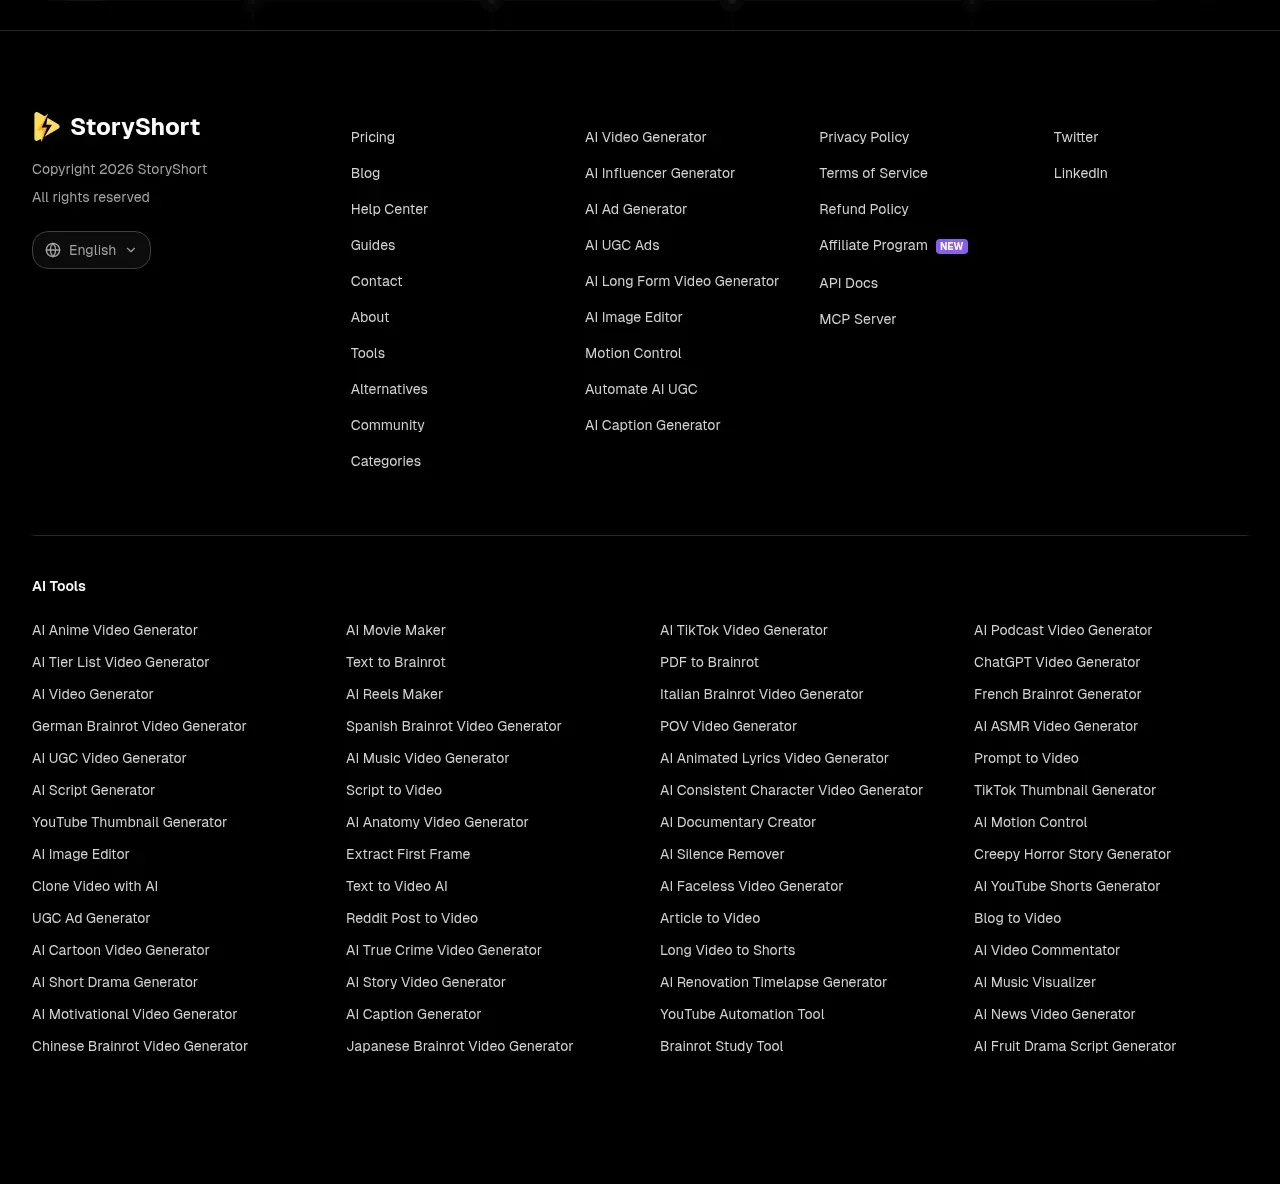1280x1184 pixels.
Task: Select the AI Ad Generator link
Action: [636, 209]
